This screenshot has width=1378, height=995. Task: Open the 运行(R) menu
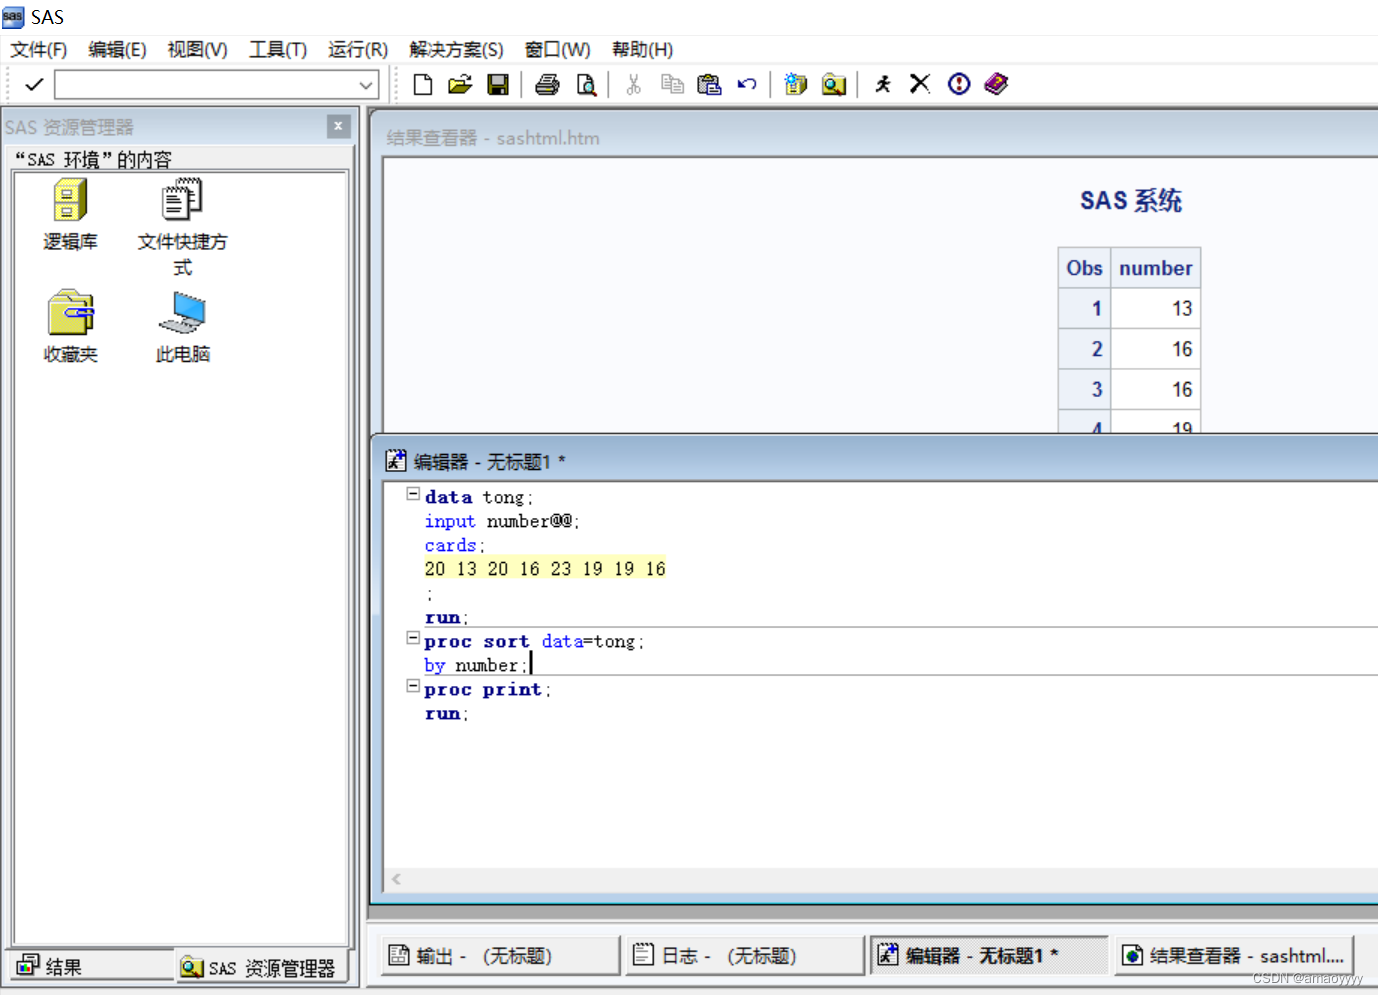click(x=357, y=50)
